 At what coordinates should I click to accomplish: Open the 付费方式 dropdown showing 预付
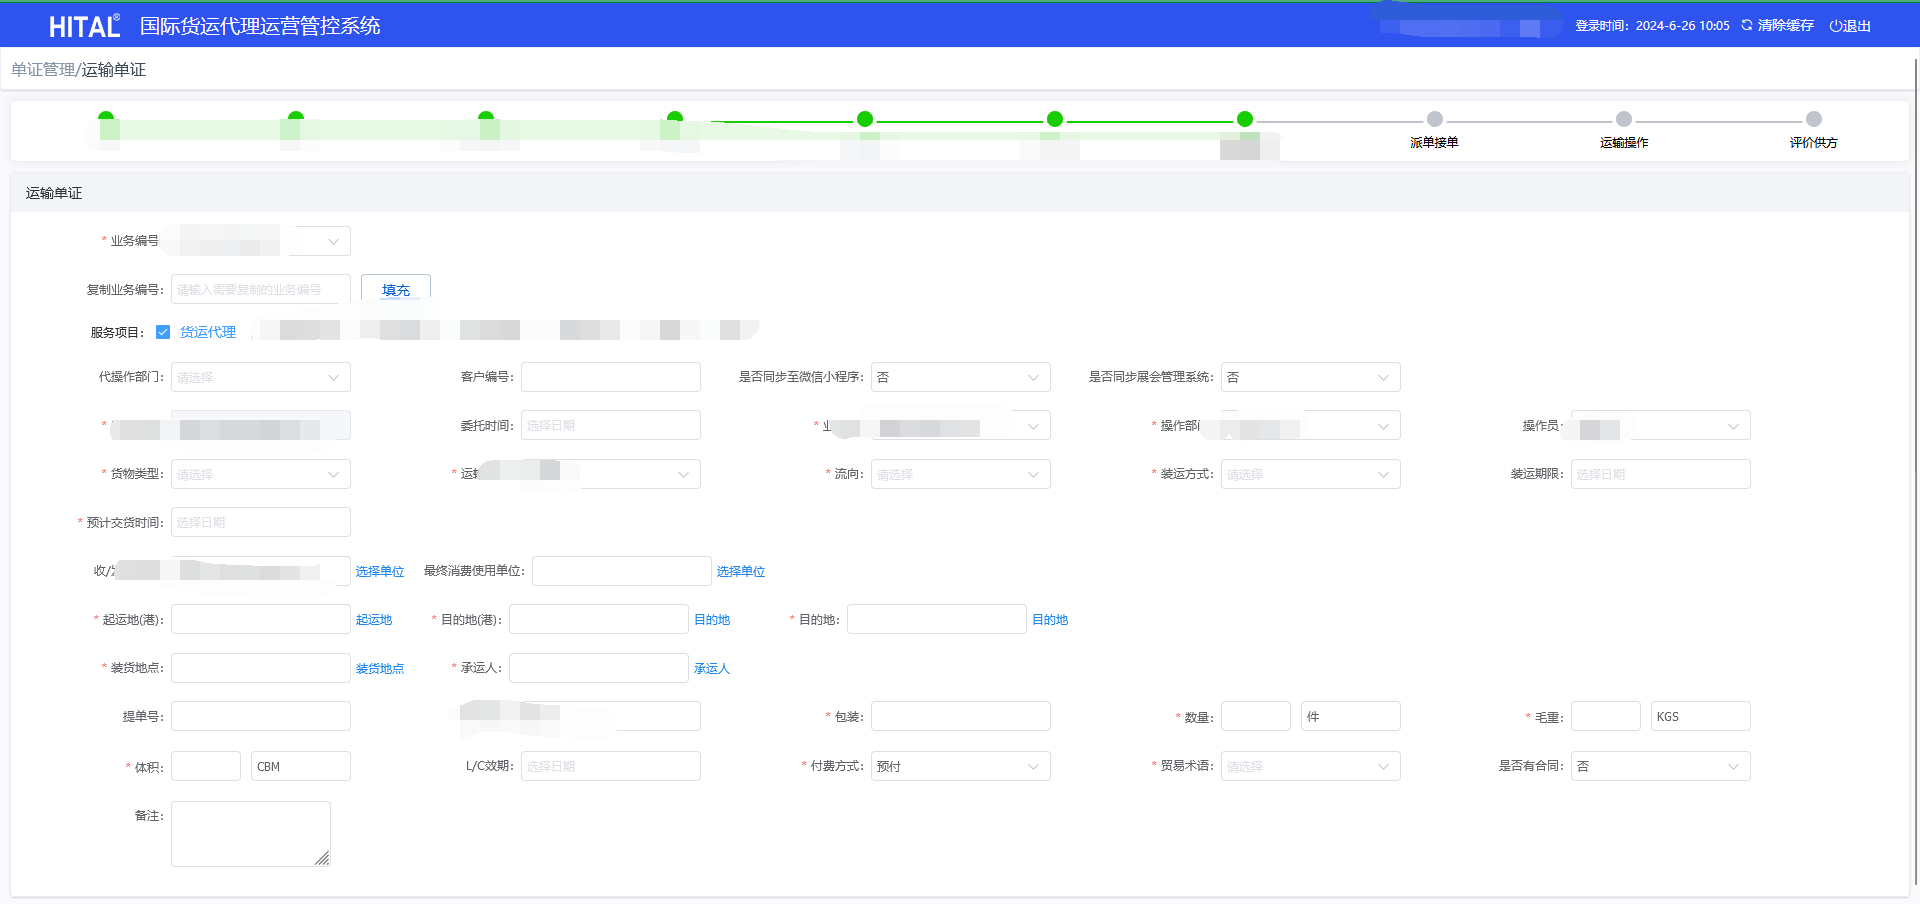(x=961, y=766)
